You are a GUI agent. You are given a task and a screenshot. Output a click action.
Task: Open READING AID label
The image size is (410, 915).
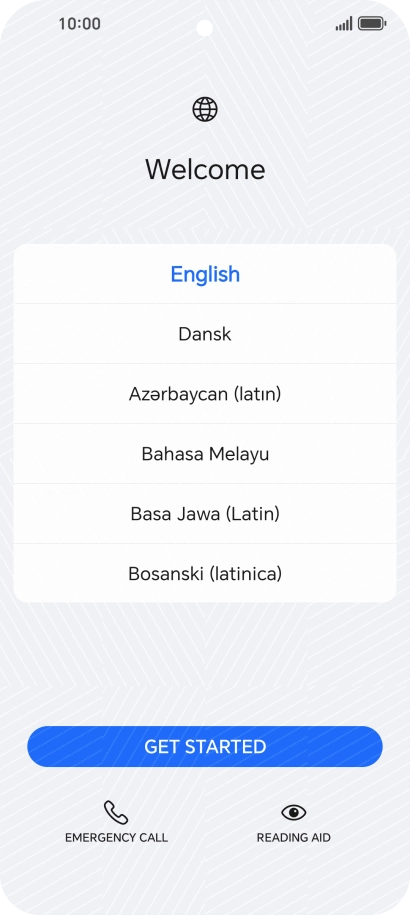pyautogui.click(x=293, y=837)
